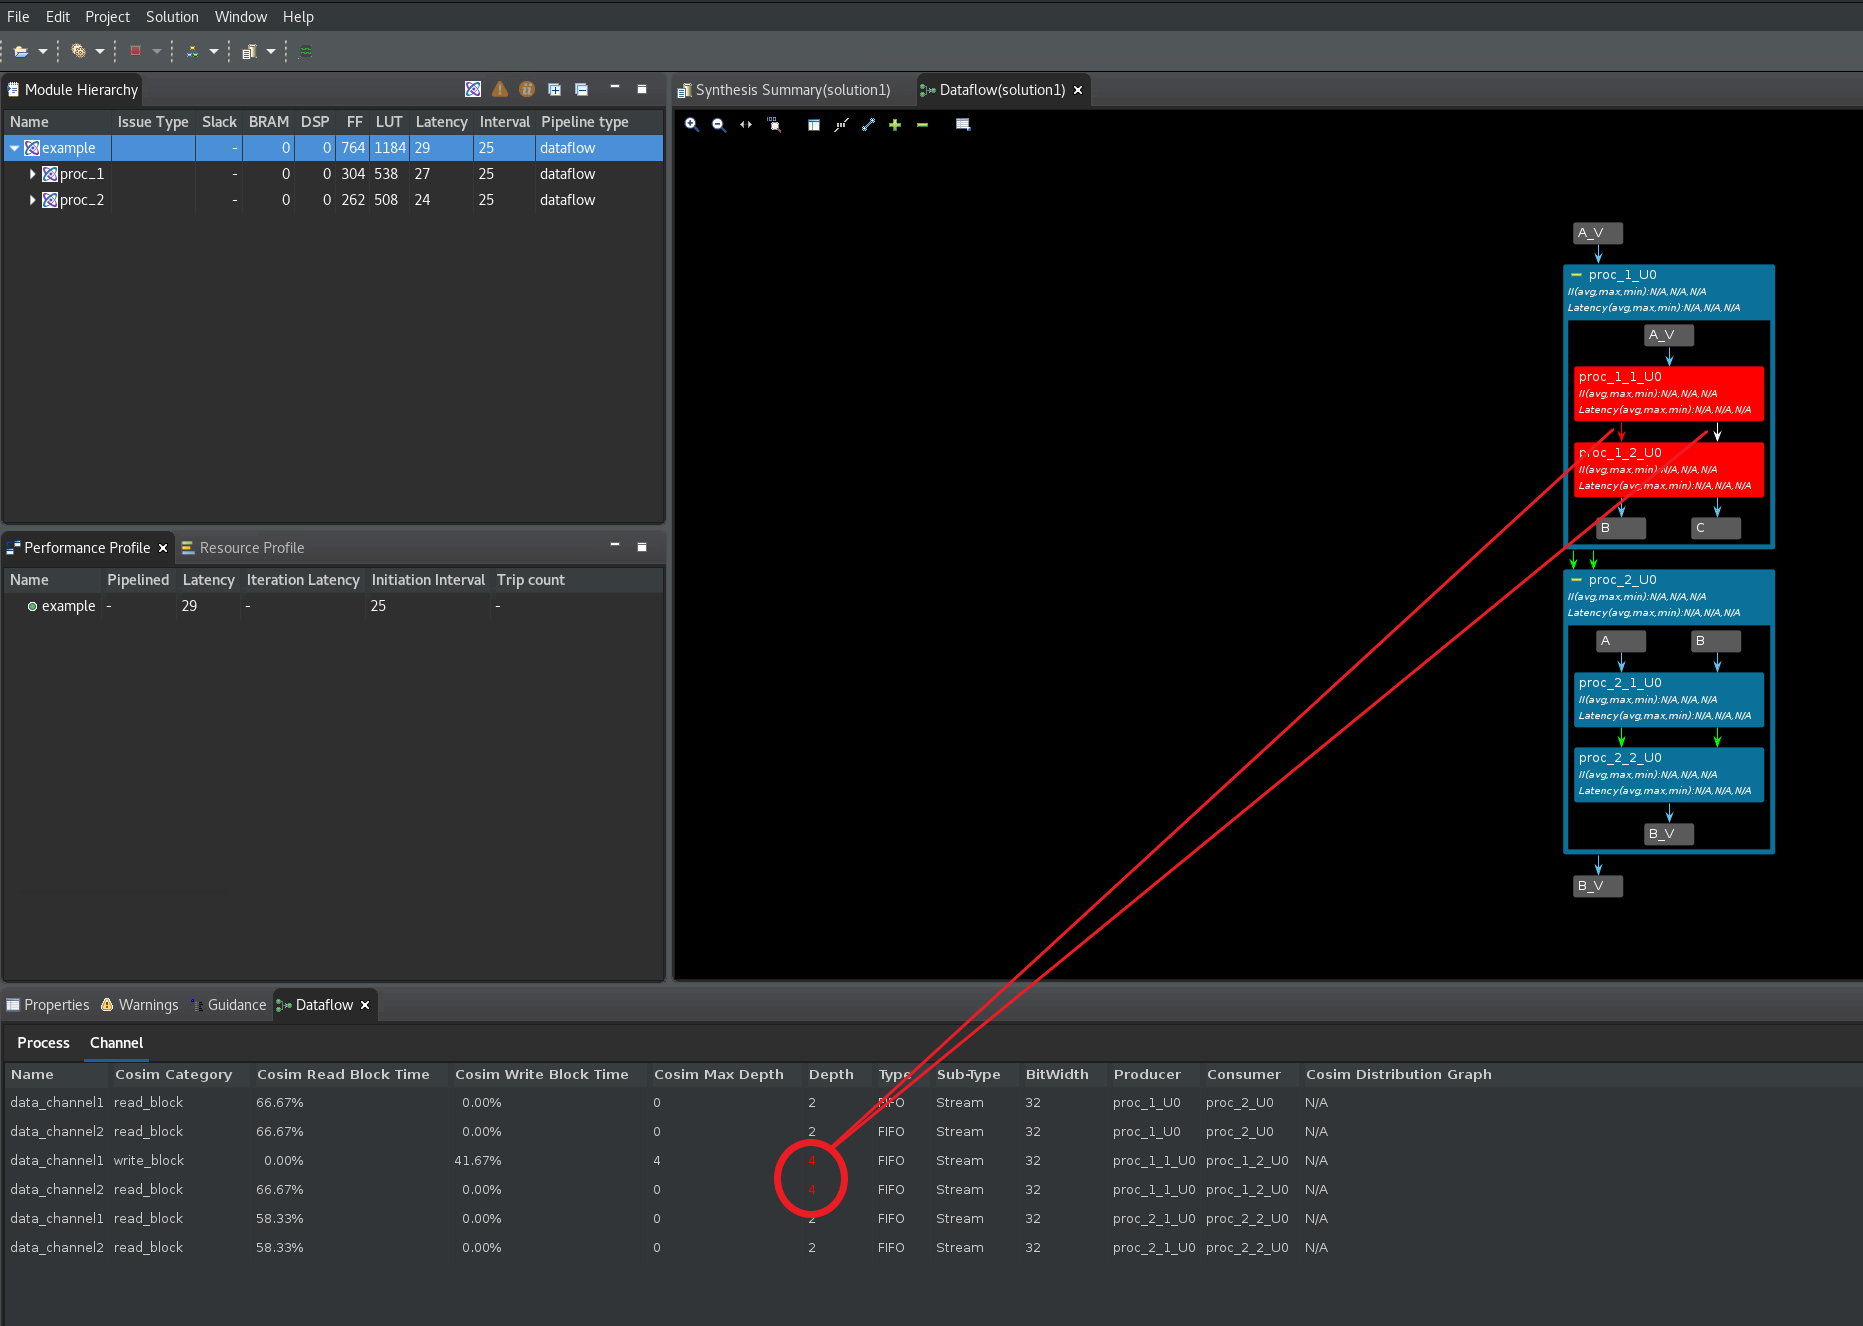This screenshot has height=1326, width=1863.
Task: Click the dashed line channel icon
Action: coord(841,125)
